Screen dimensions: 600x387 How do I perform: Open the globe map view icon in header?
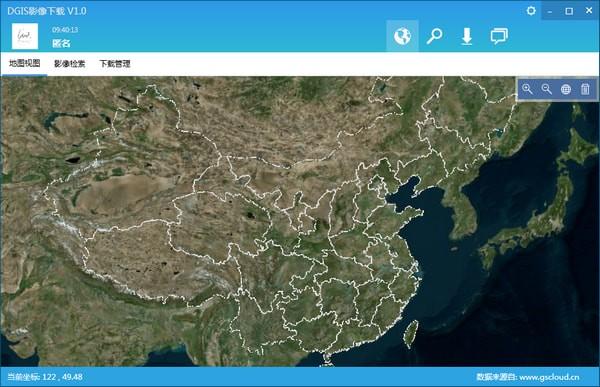(402, 36)
